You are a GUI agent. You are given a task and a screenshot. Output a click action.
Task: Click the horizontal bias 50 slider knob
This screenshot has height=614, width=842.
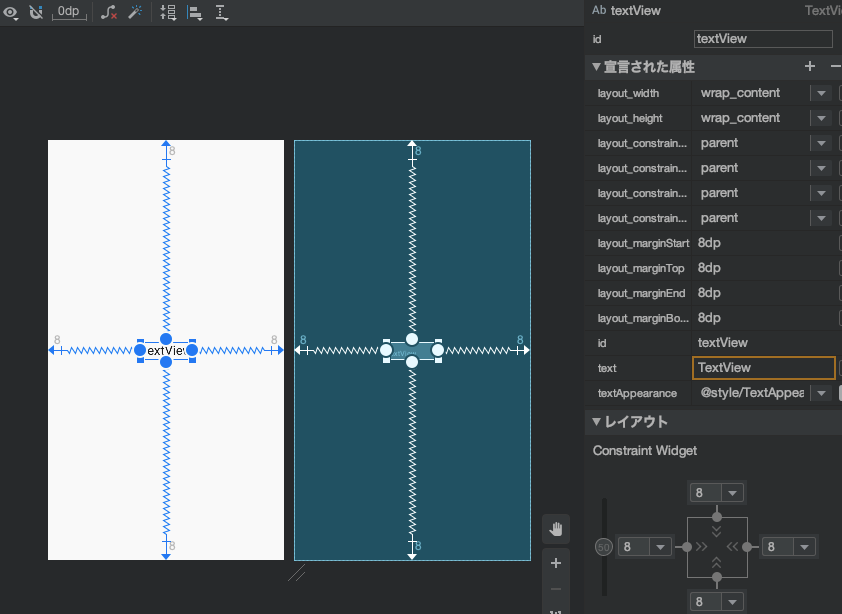coord(604,547)
